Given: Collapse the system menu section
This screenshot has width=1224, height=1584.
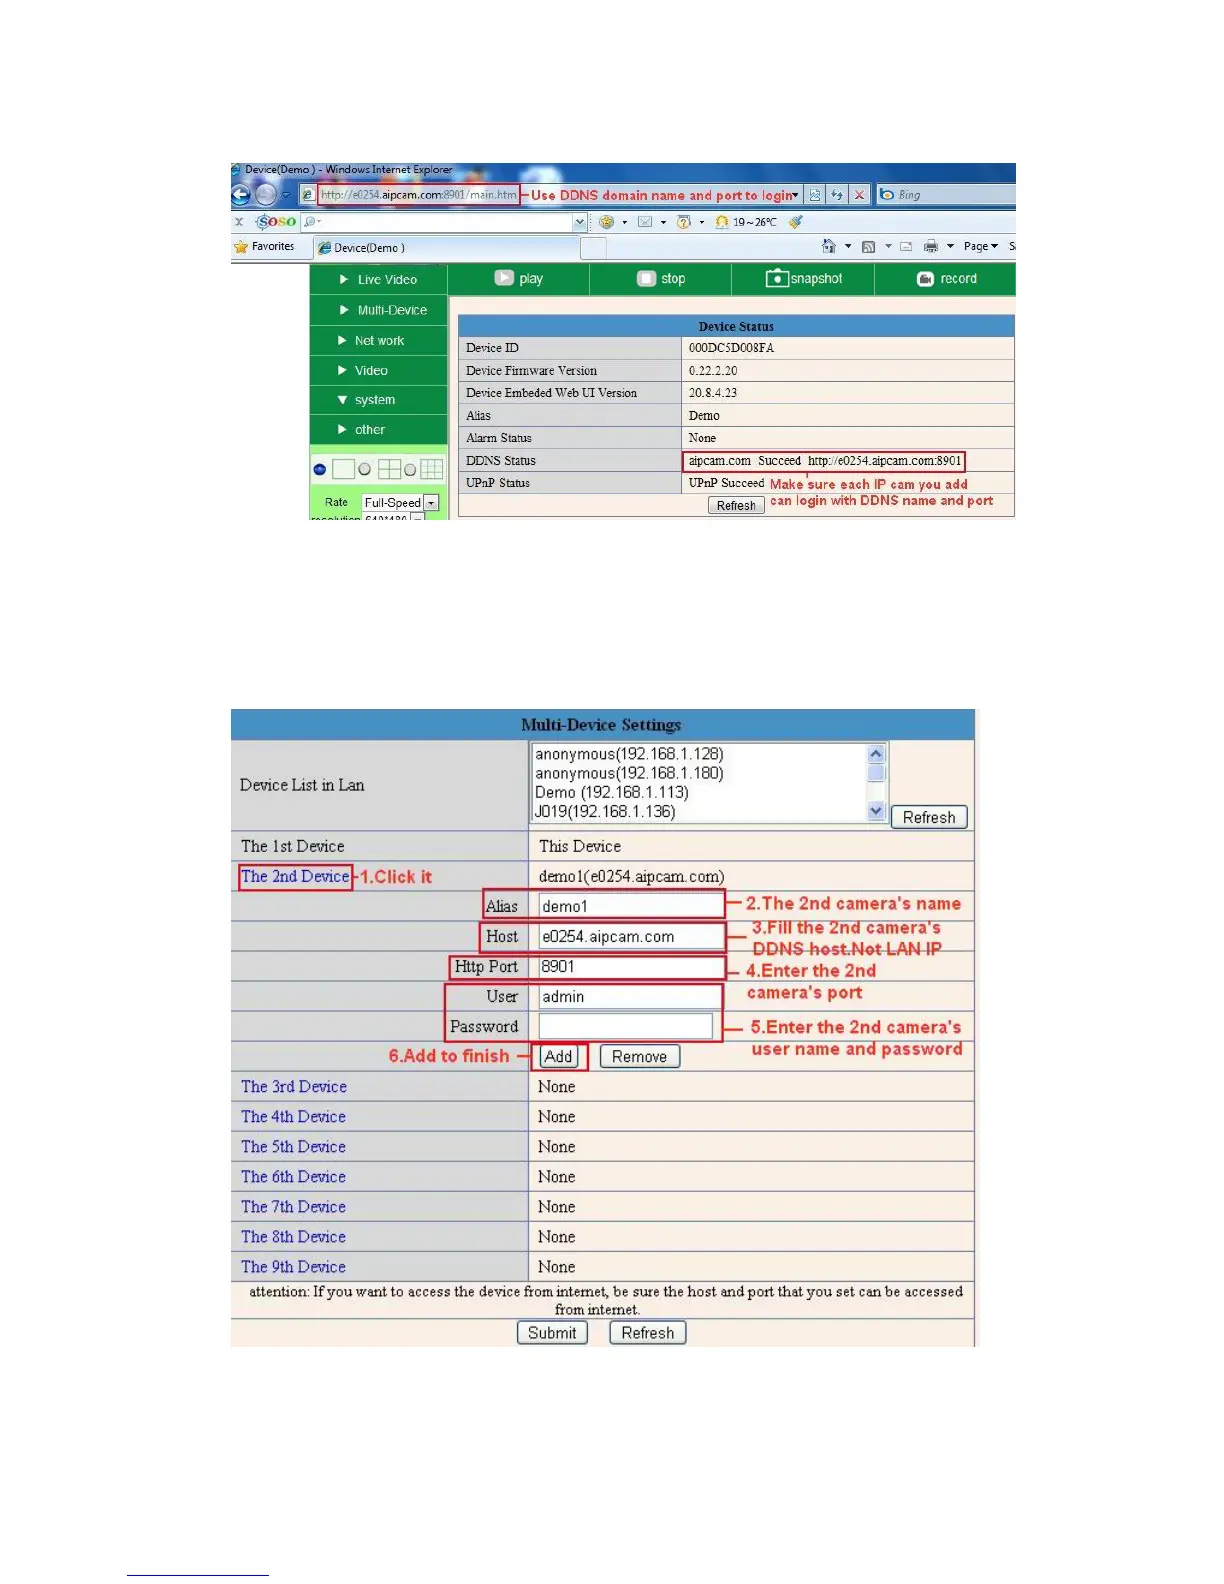Looking at the screenshot, I should tap(378, 400).
